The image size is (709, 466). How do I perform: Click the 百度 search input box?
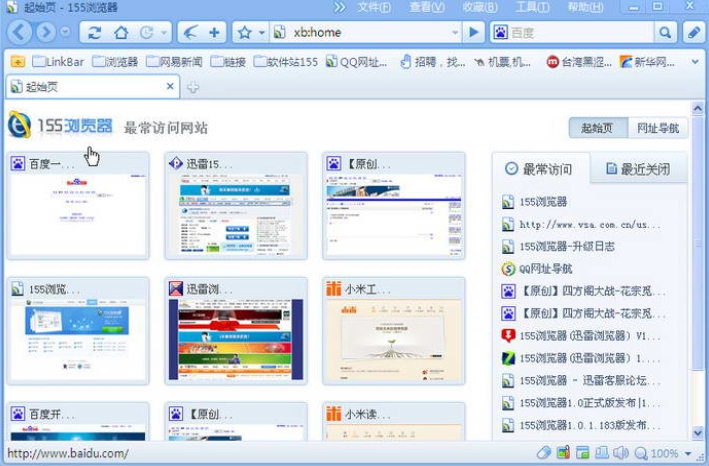click(x=581, y=33)
